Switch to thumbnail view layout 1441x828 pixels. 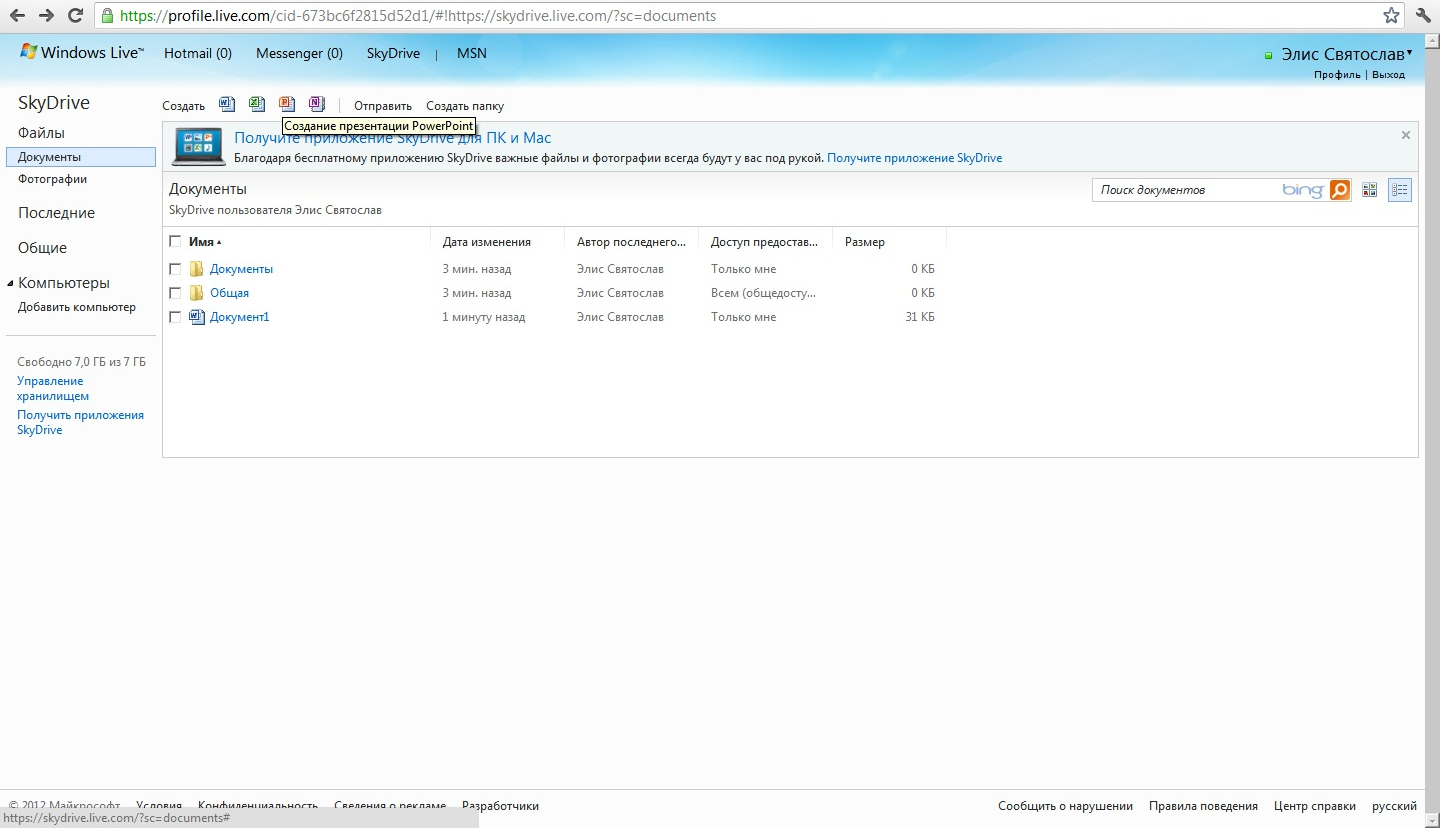(x=1370, y=190)
